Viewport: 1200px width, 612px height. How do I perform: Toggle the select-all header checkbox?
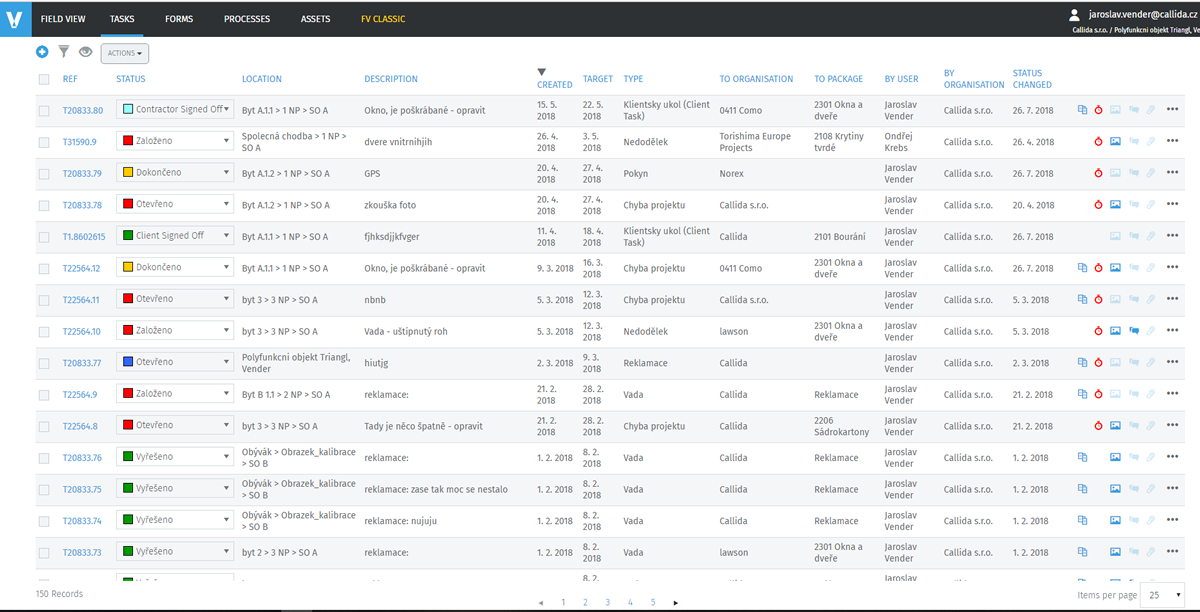(x=44, y=79)
